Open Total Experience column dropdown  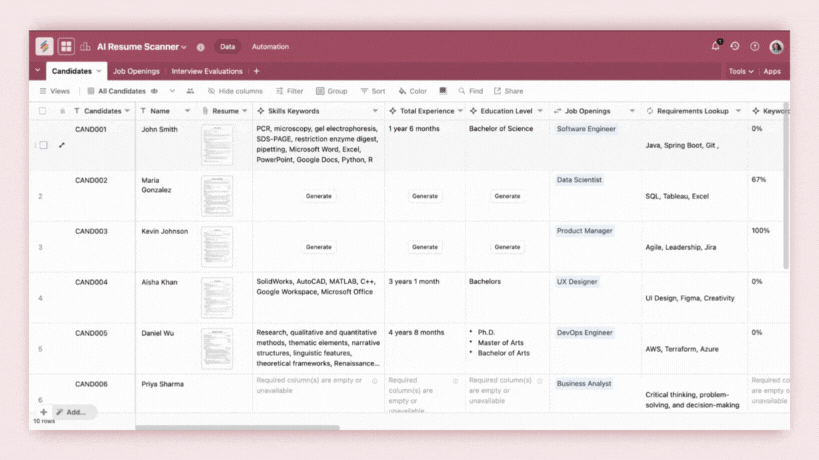tap(460, 111)
